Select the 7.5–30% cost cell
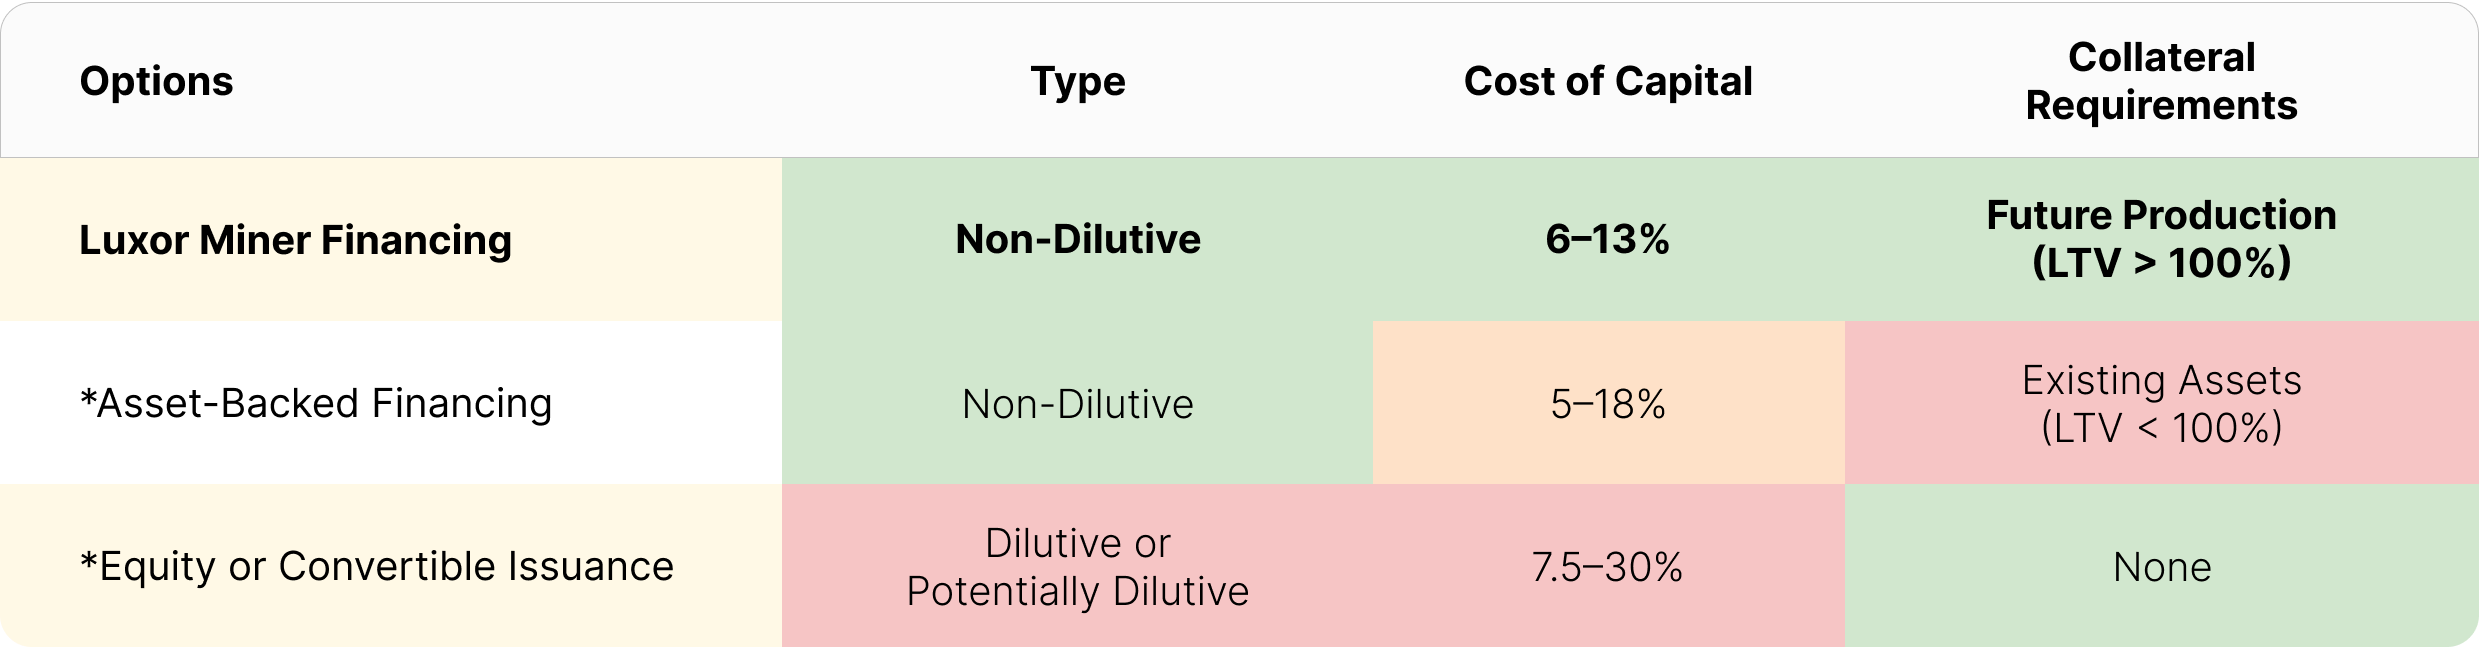Viewport: 2479px width, 647px height. click(x=1607, y=567)
